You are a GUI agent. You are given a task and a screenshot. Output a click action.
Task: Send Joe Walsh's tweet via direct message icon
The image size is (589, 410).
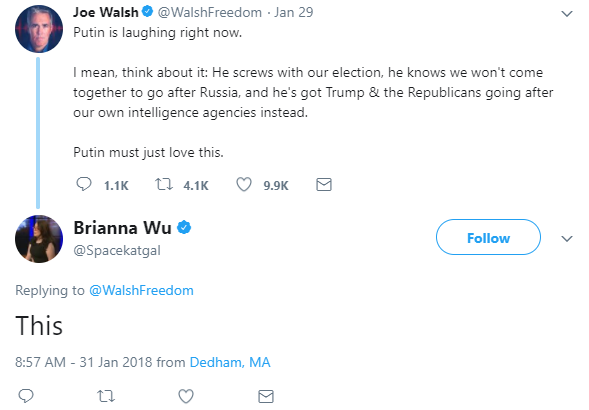(324, 185)
